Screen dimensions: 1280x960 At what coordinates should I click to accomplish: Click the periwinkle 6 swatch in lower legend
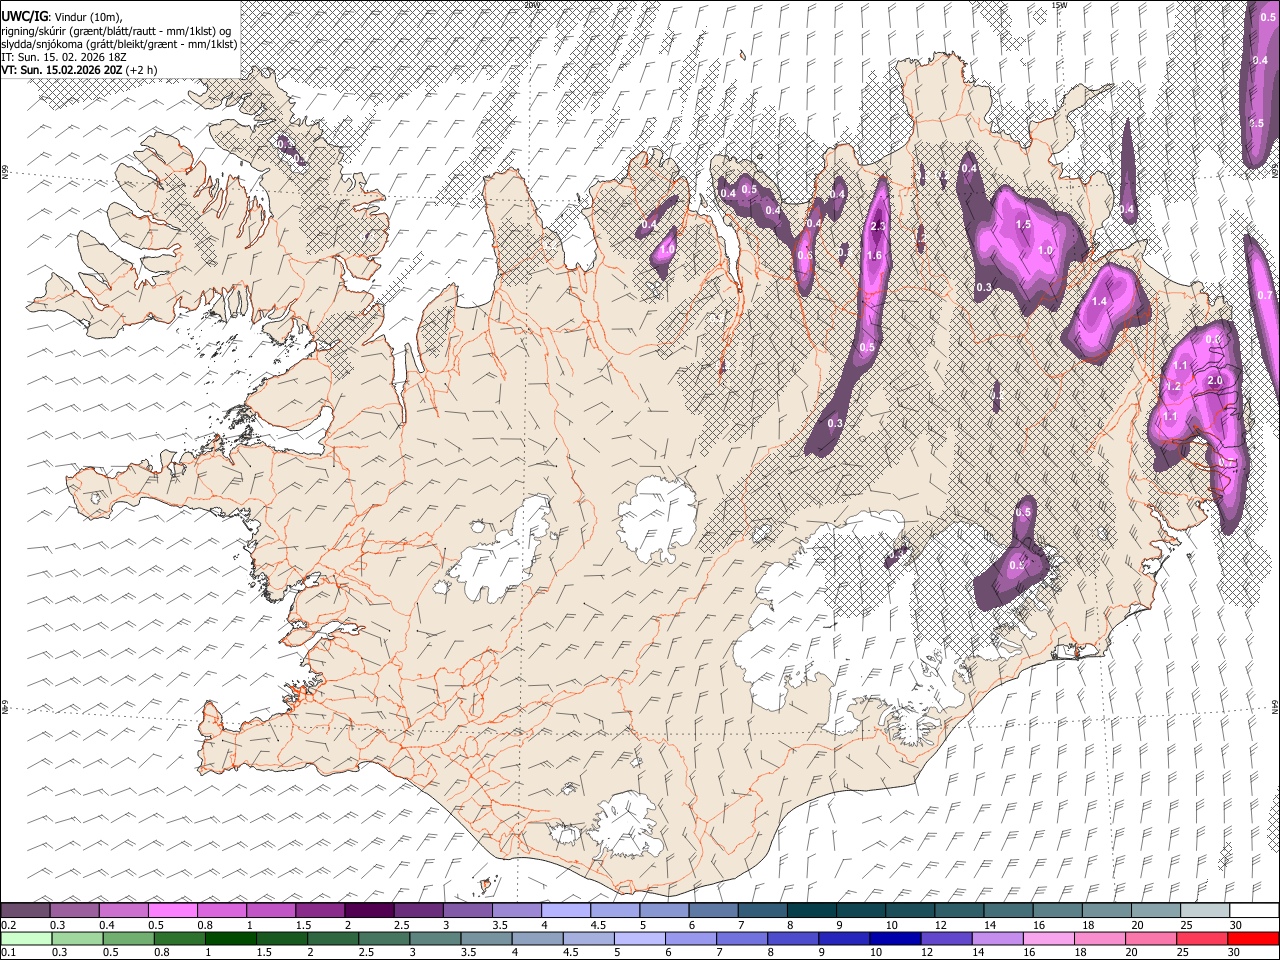click(x=692, y=938)
